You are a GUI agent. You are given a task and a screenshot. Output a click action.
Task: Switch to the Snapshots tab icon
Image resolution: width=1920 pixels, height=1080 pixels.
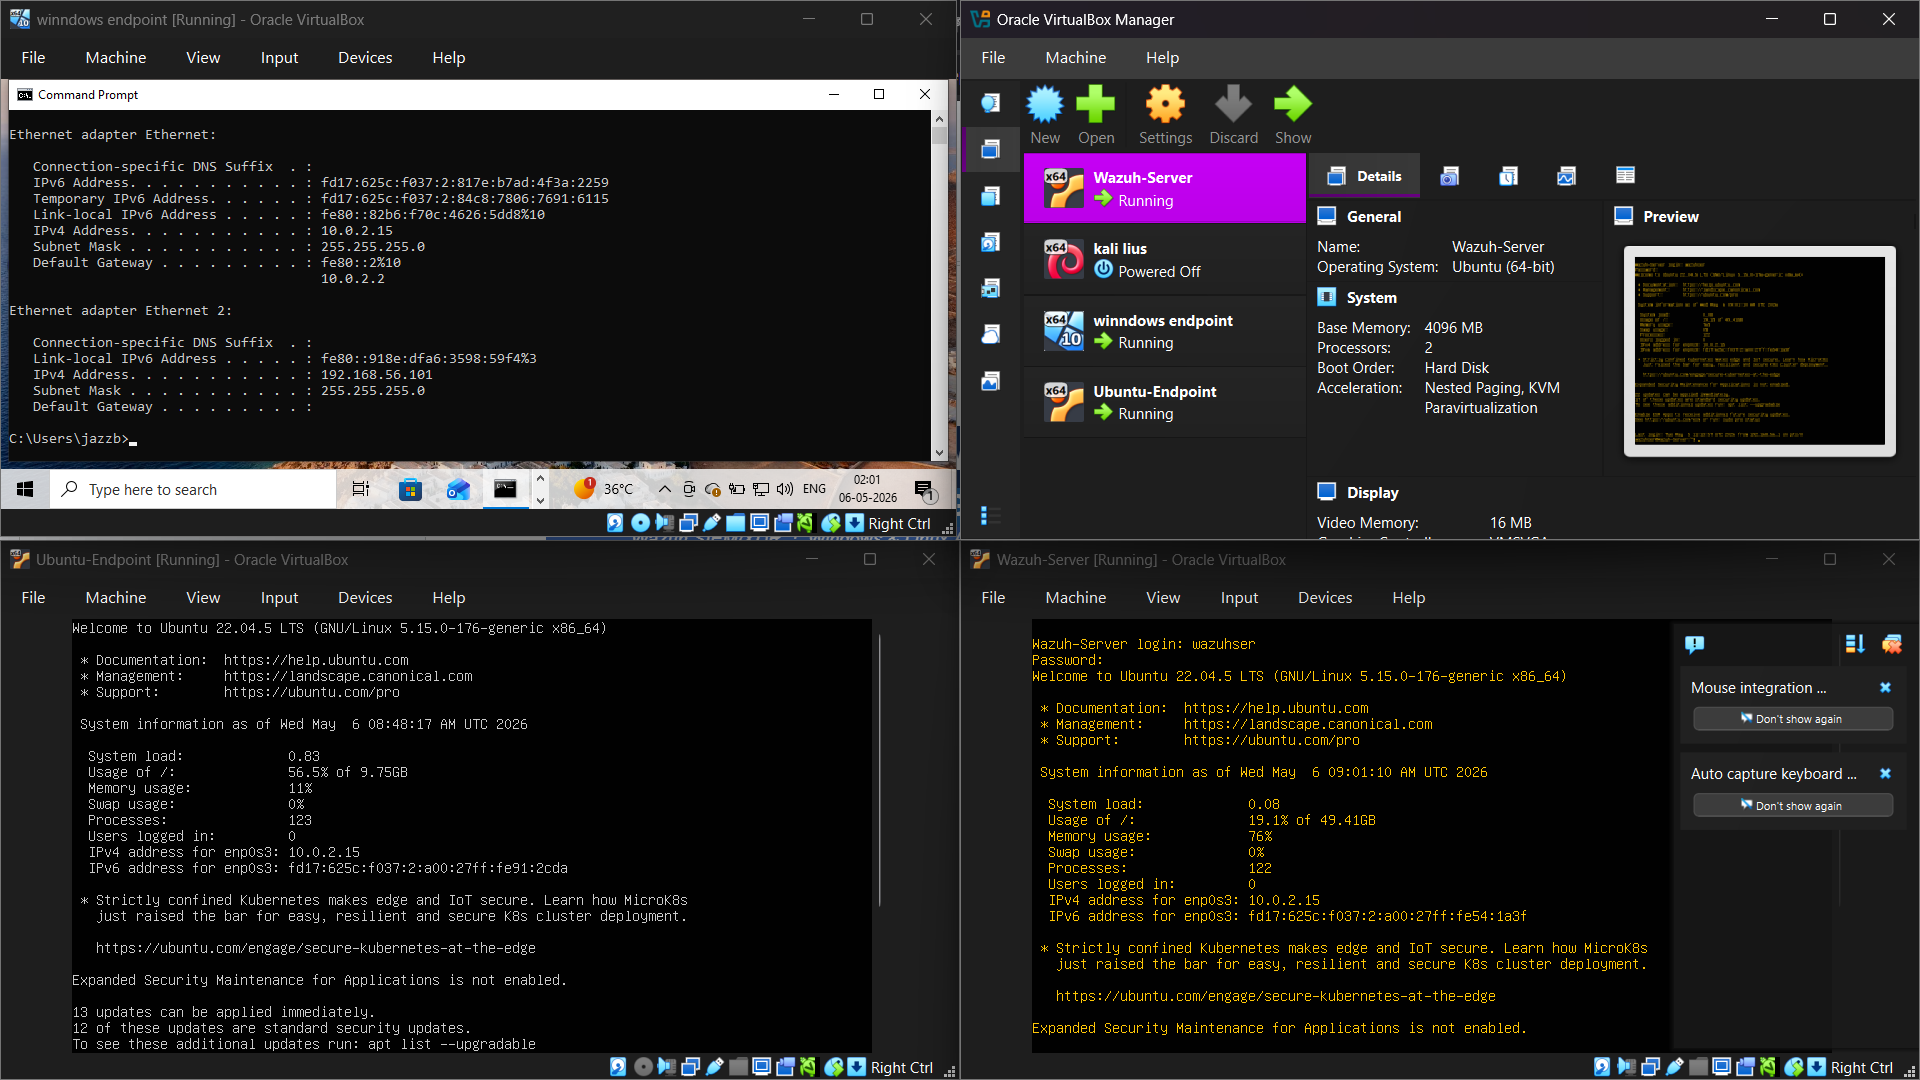point(1449,176)
